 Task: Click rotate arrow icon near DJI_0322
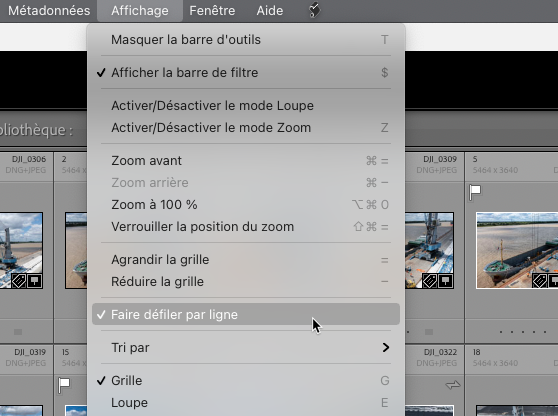point(453,385)
